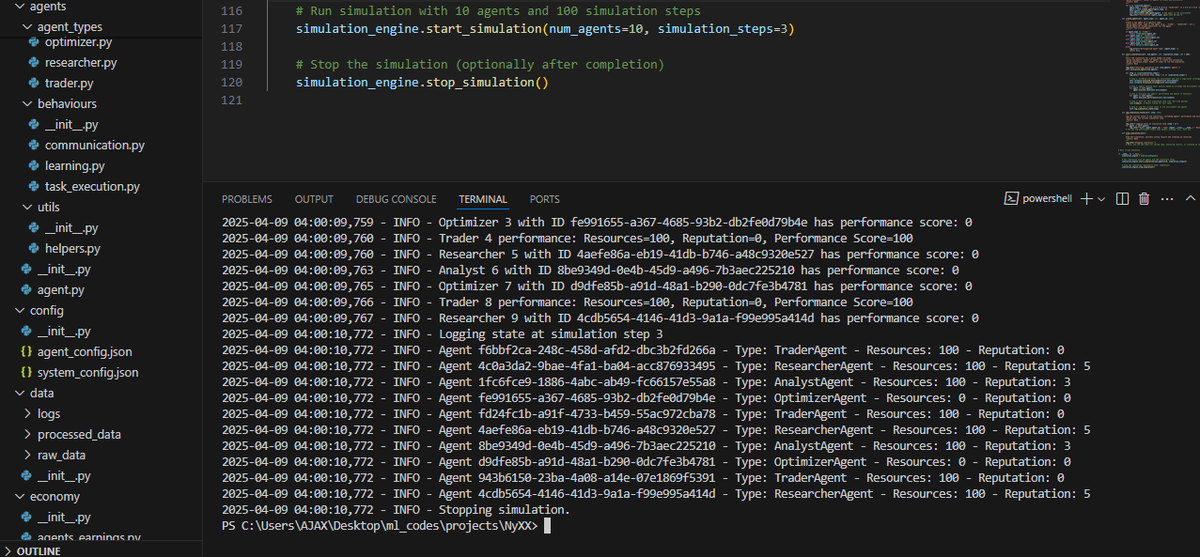Click the 'Optimizer 3 with ID' log line
Screen dimensions: 1200x557
click(x=597, y=222)
